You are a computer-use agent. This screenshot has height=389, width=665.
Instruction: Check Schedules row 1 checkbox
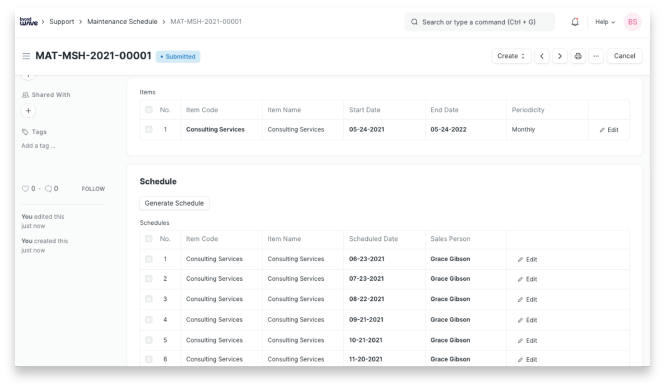pyautogui.click(x=148, y=259)
